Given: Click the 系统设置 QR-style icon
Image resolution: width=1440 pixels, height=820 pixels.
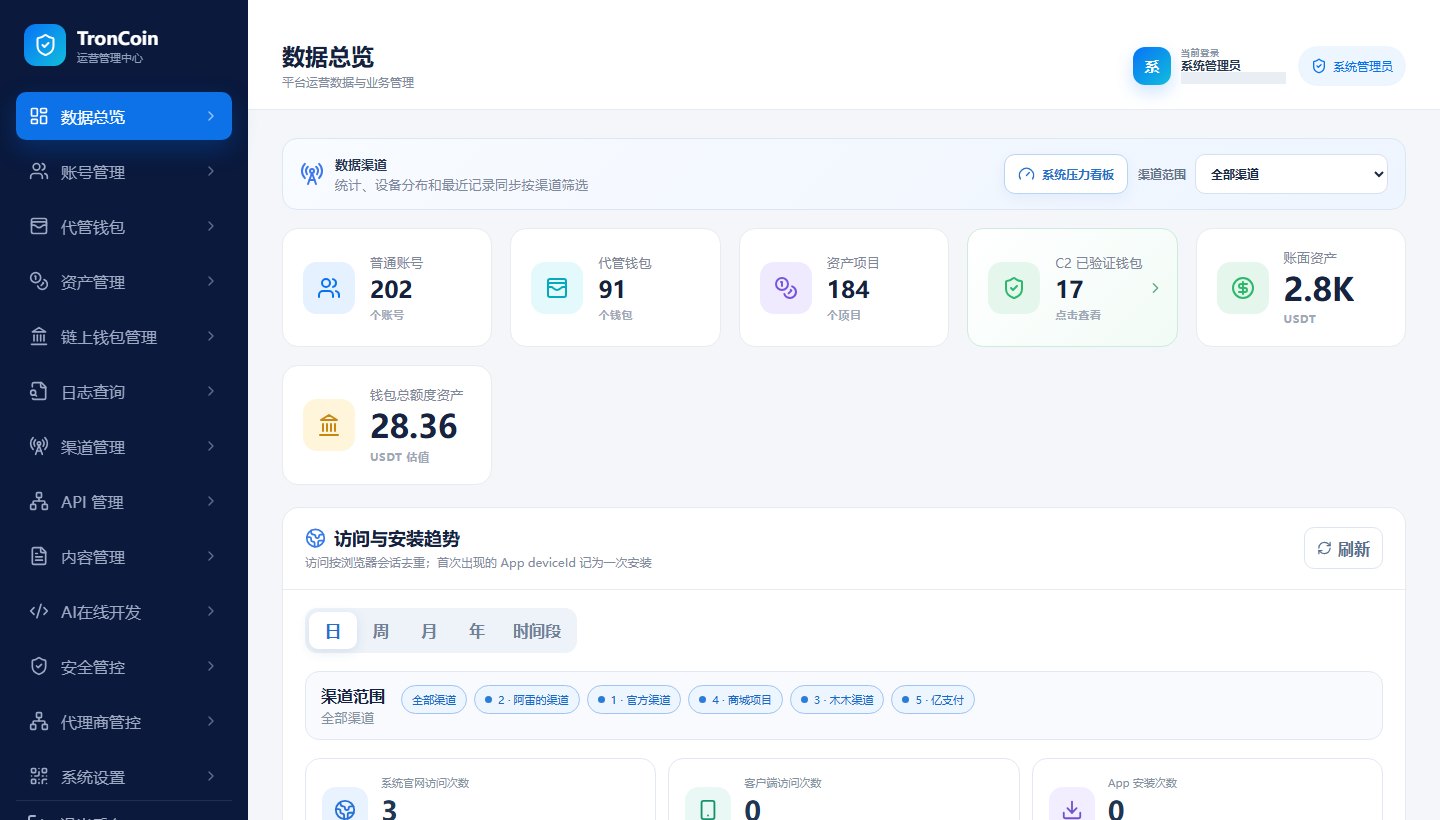Looking at the screenshot, I should (x=39, y=776).
